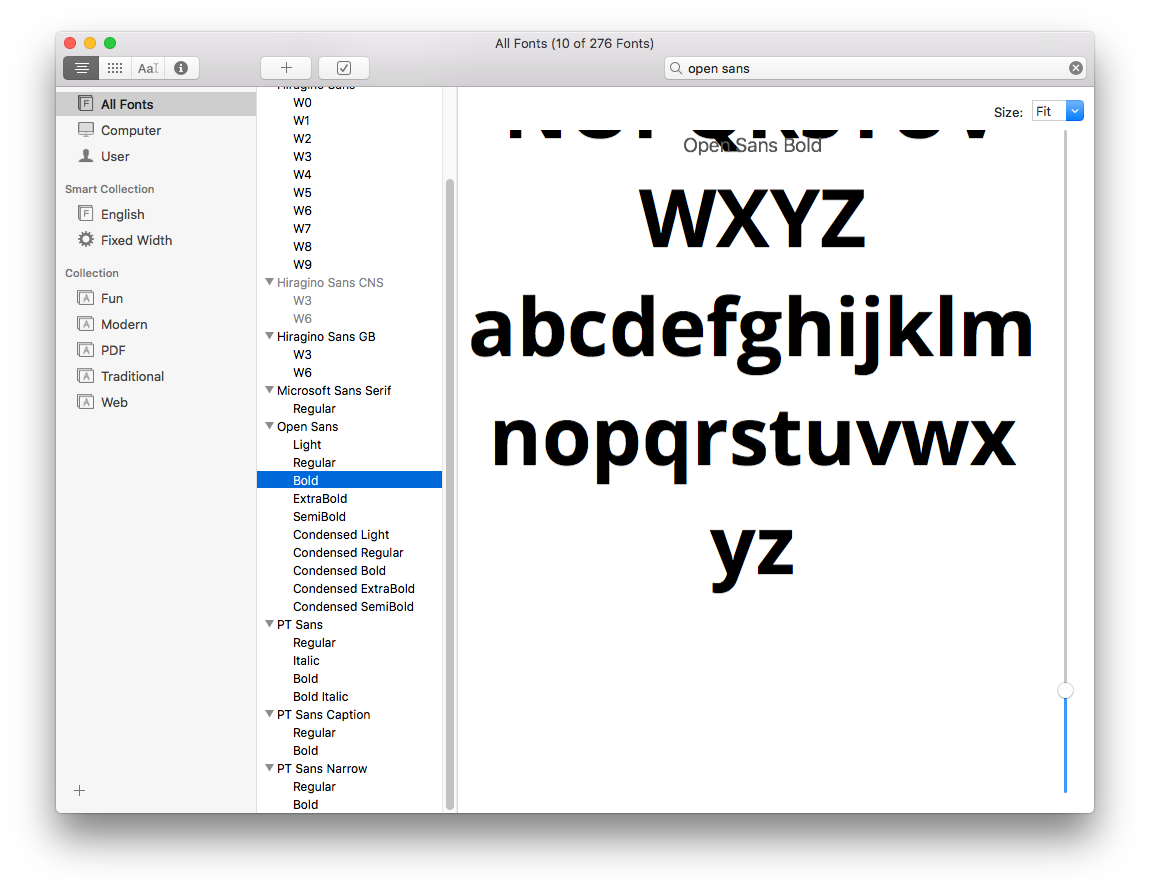Click the Traditional collection icon
This screenshot has width=1150, height=893.
coord(86,376)
